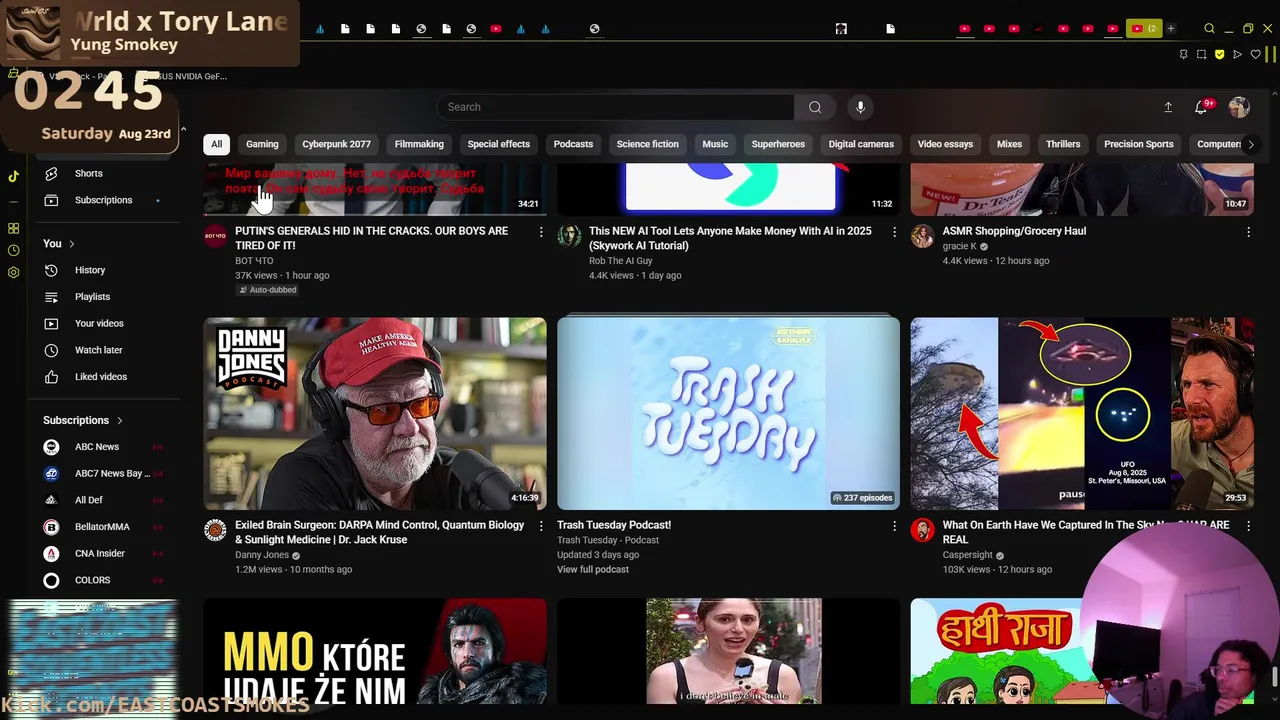The width and height of the screenshot is (1280, 720).
Task: Click the yellow shield ad-blocker icon
Action: pos(1219,54)
